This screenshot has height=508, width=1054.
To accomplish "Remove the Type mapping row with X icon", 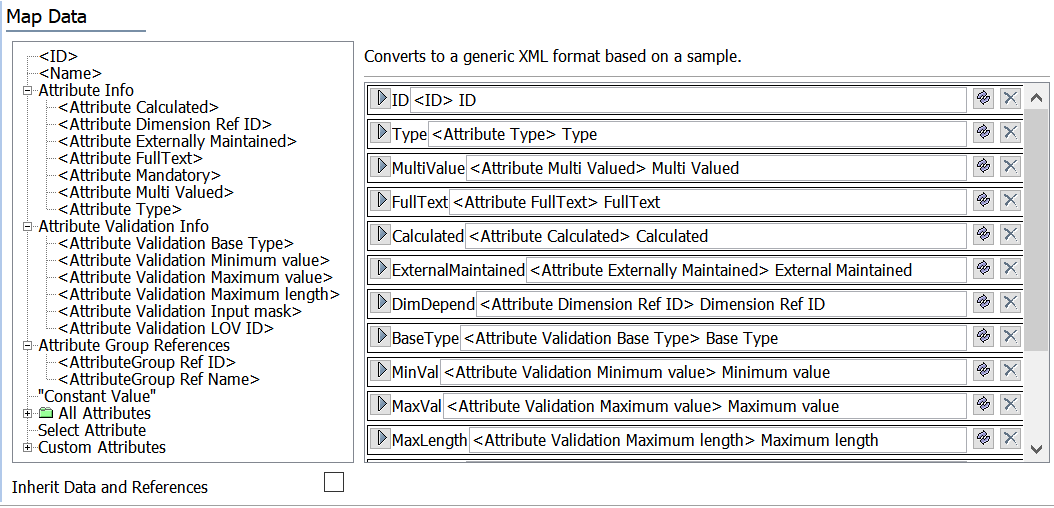I will 1010,133.
